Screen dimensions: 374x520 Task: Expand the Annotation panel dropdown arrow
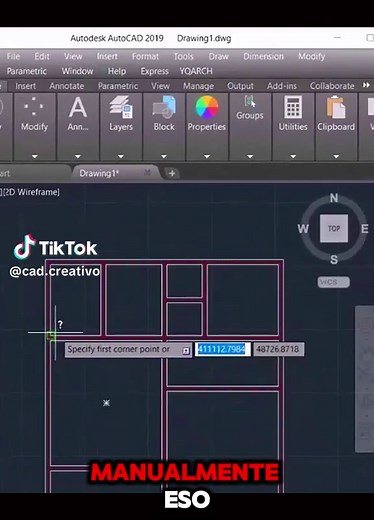click(78, 156)
